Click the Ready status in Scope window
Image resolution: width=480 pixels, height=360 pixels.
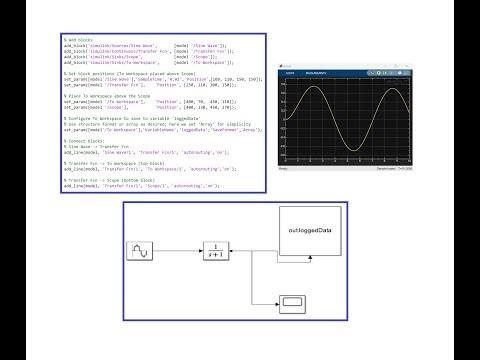coord(283,169)
